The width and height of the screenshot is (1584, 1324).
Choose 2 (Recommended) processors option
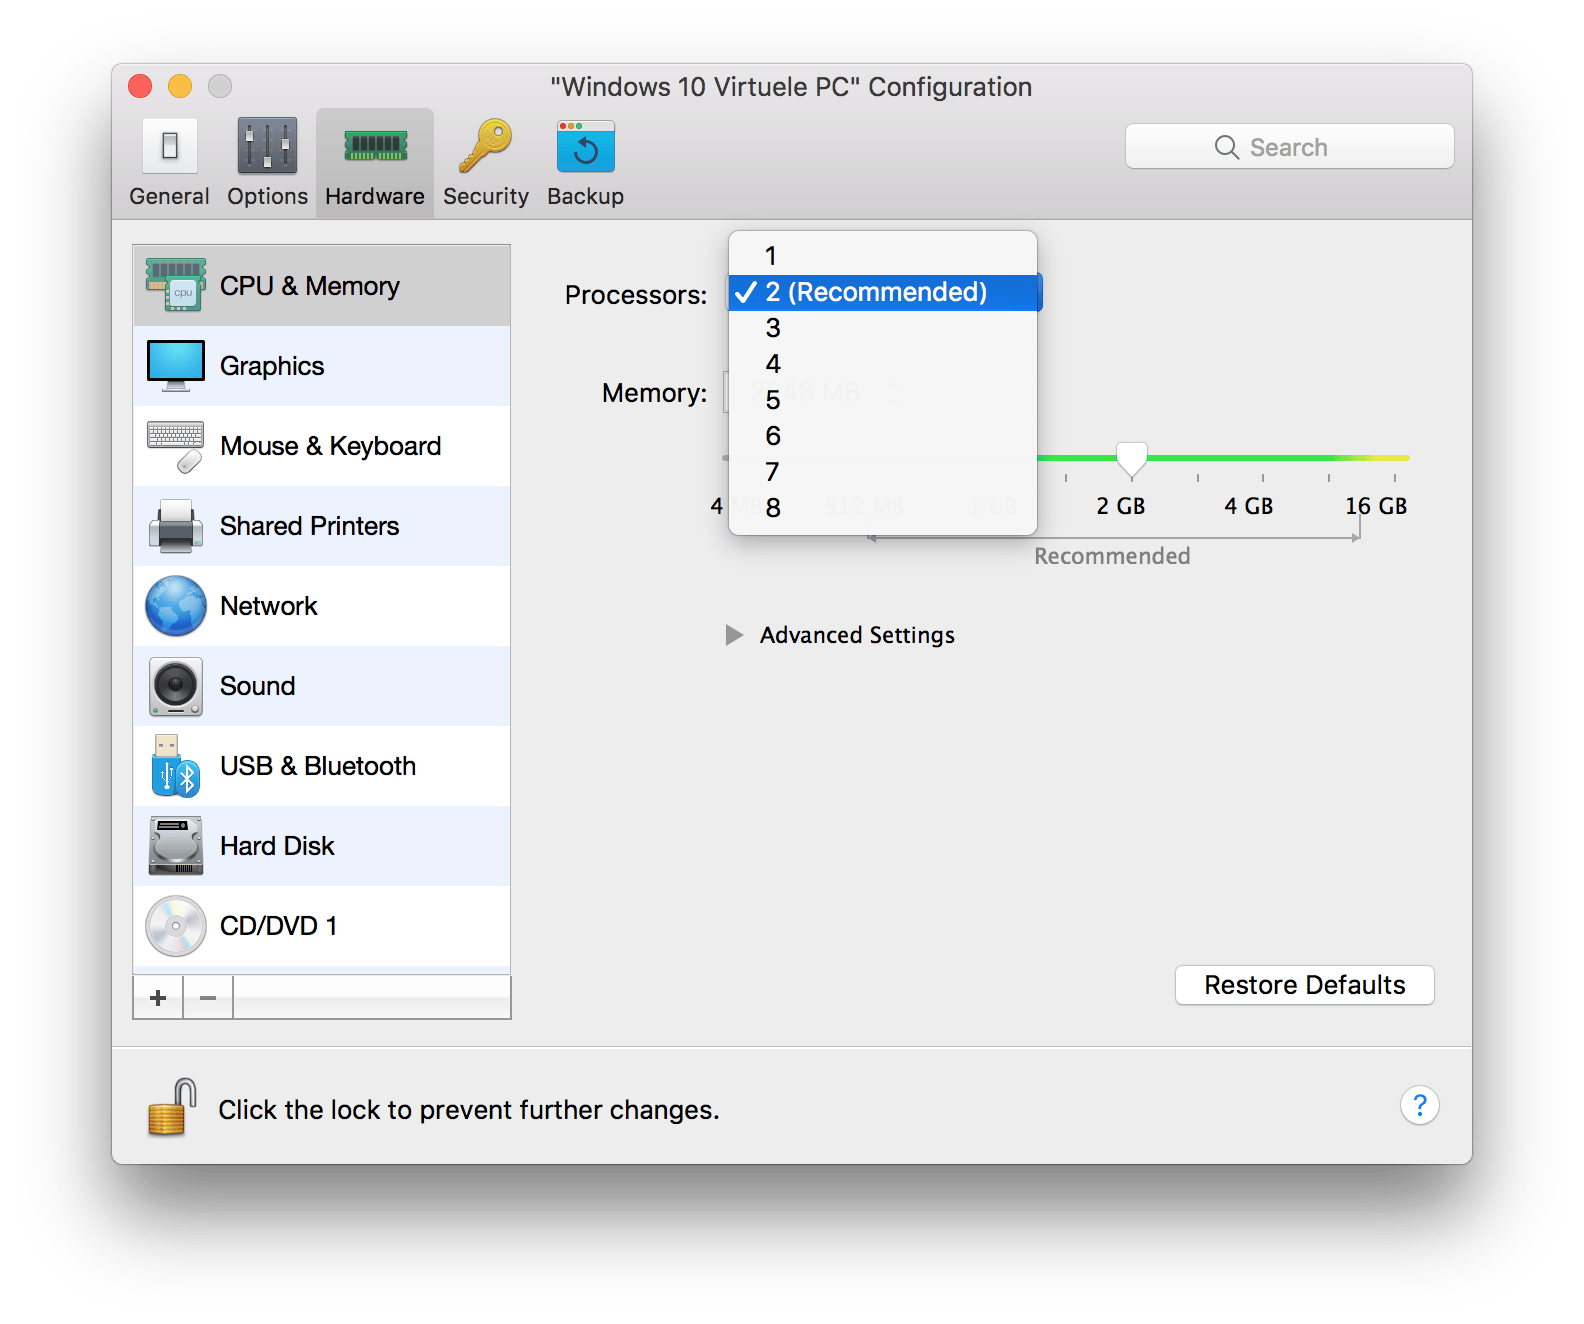[883, 292]
